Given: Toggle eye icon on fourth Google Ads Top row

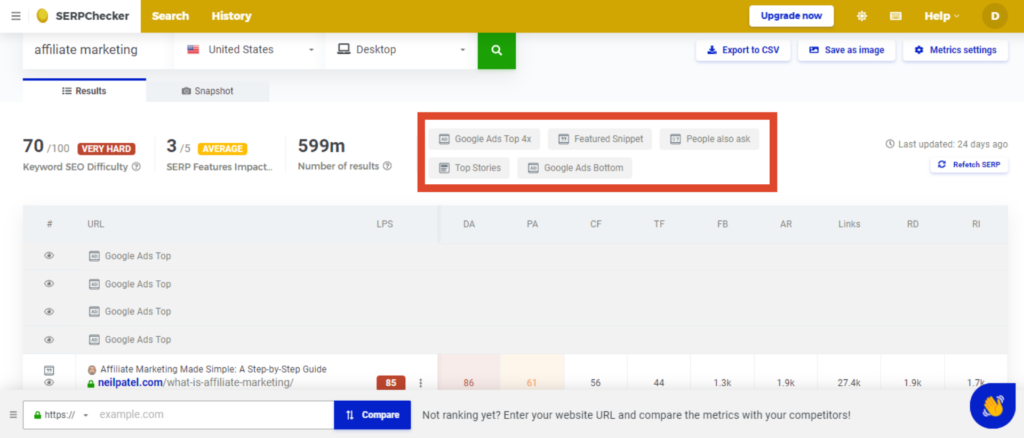Looking at the screenshot, I should coord(49,339).
